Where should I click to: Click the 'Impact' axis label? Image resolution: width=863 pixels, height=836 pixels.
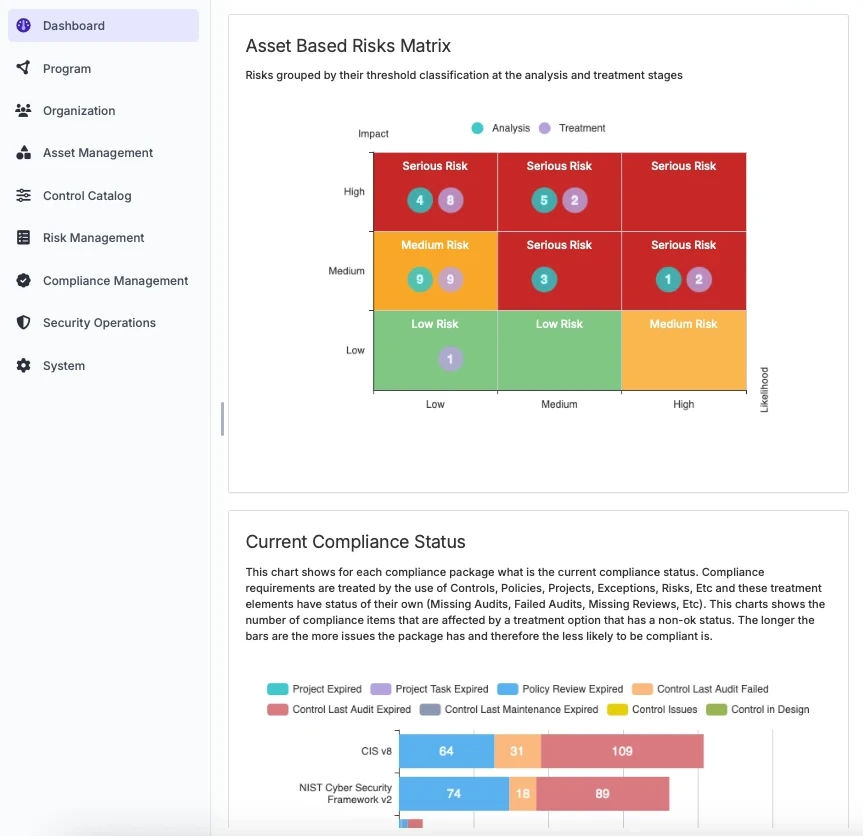tap(373, 134)
